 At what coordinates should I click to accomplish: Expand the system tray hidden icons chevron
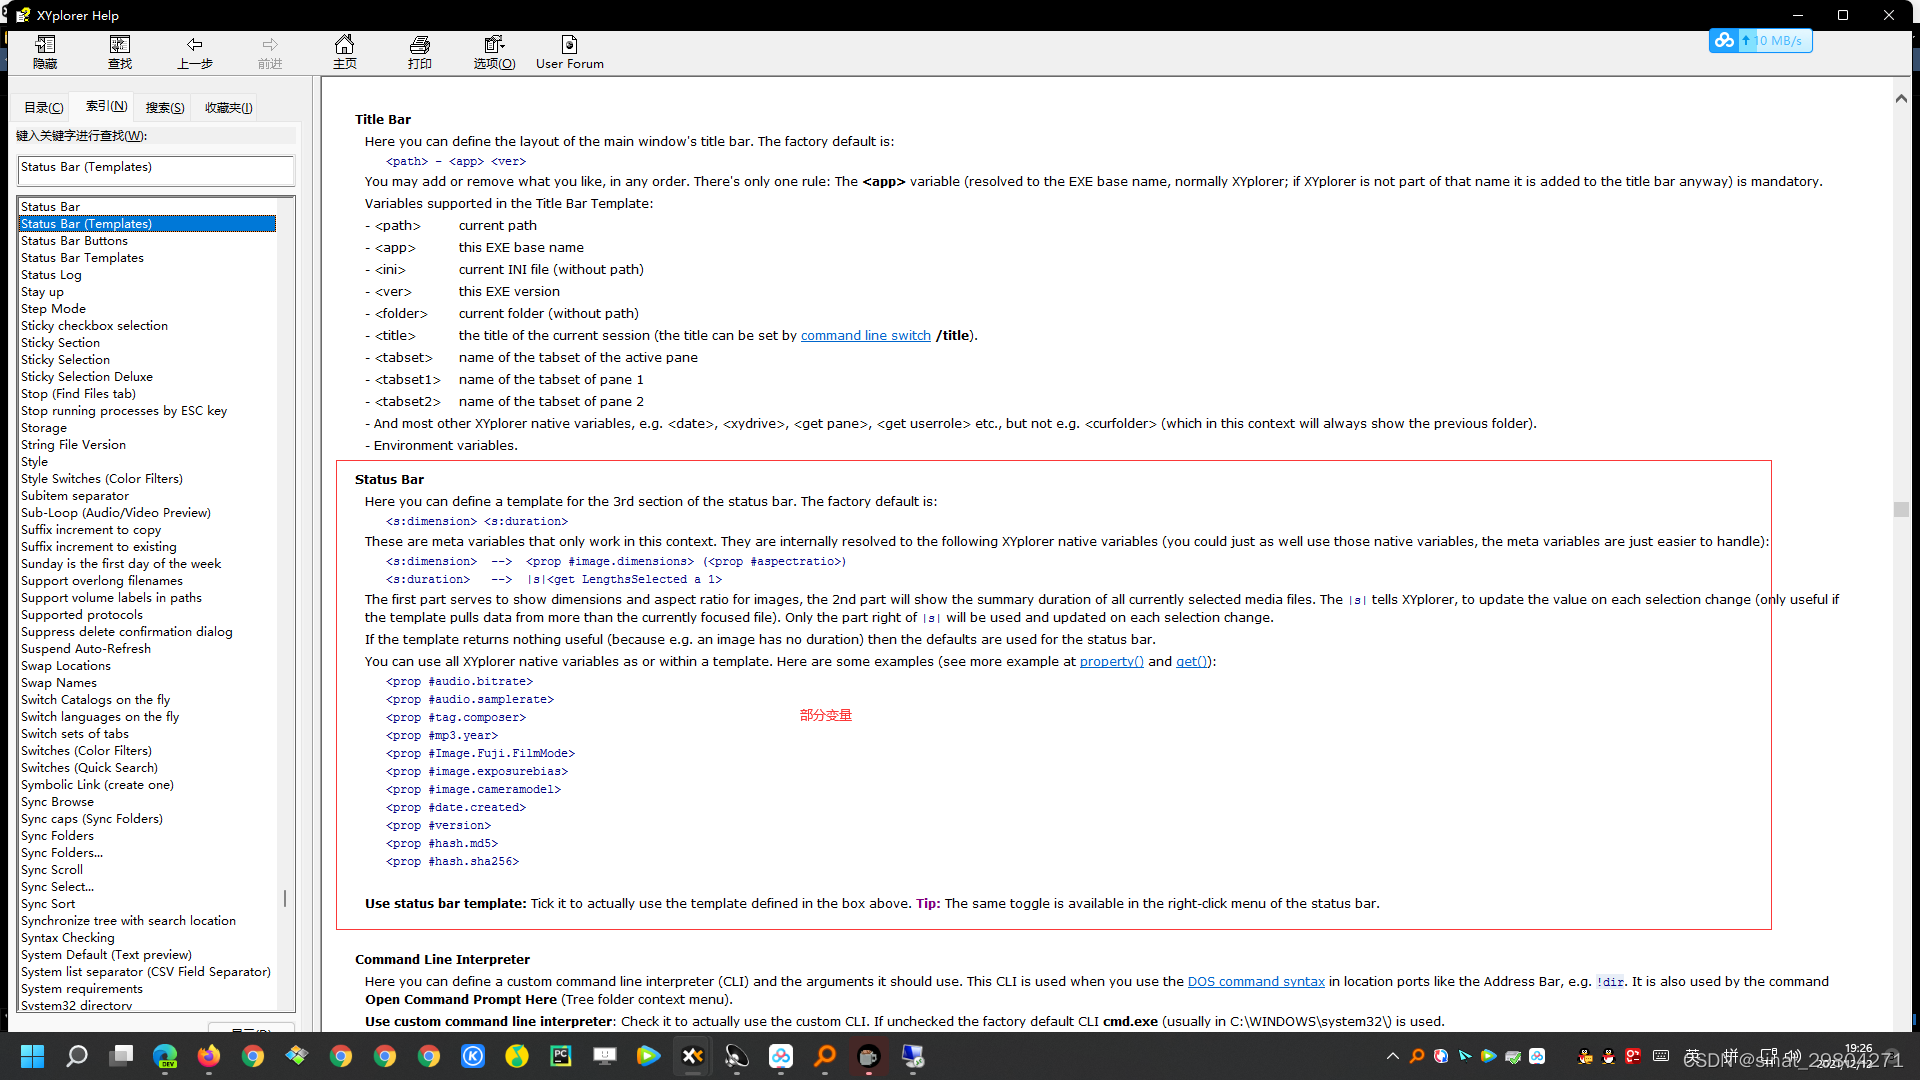pyautogui.click(x=1392, y=1056)
